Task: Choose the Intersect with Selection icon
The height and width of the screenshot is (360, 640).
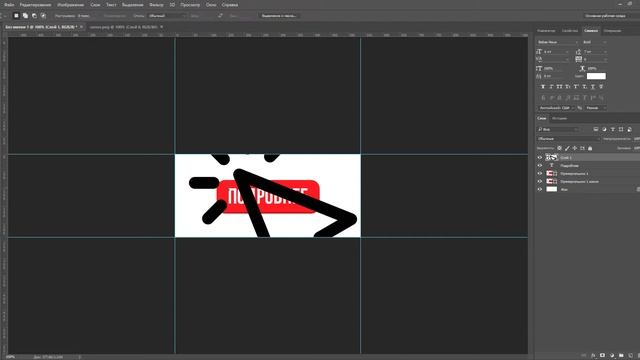Action: [43, 16]
